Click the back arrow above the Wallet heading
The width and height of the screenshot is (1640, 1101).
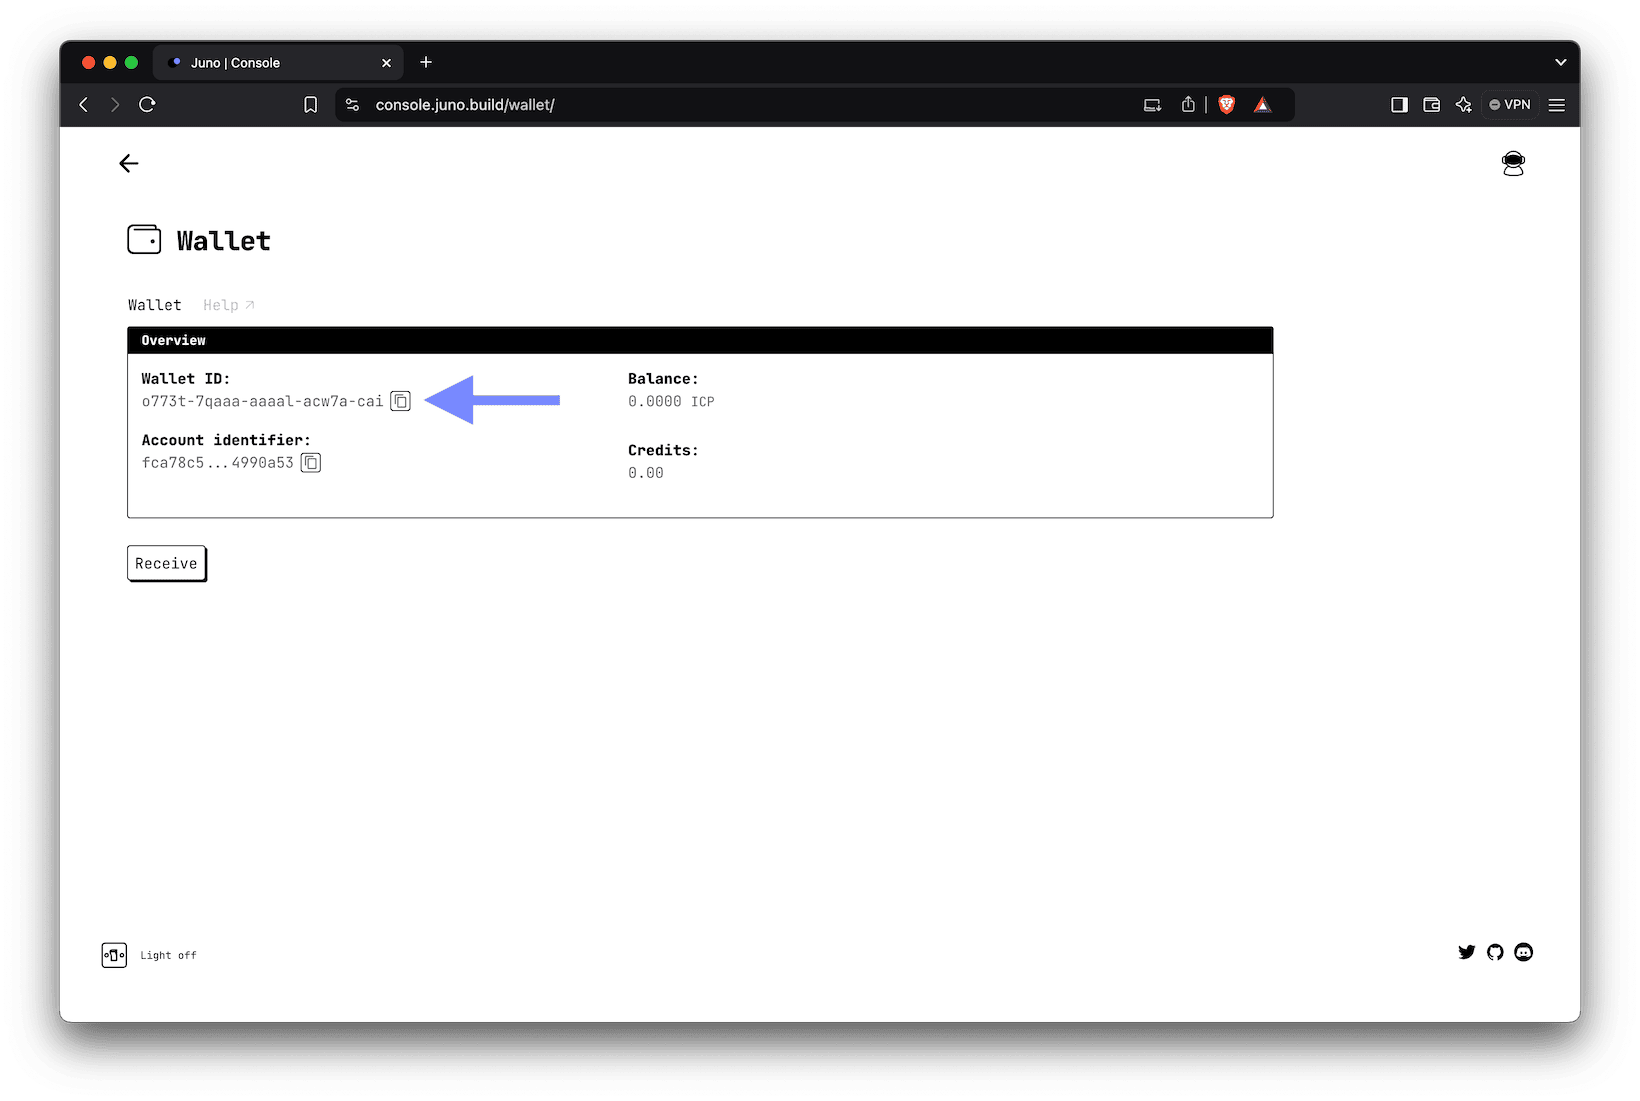pos(128,163)
